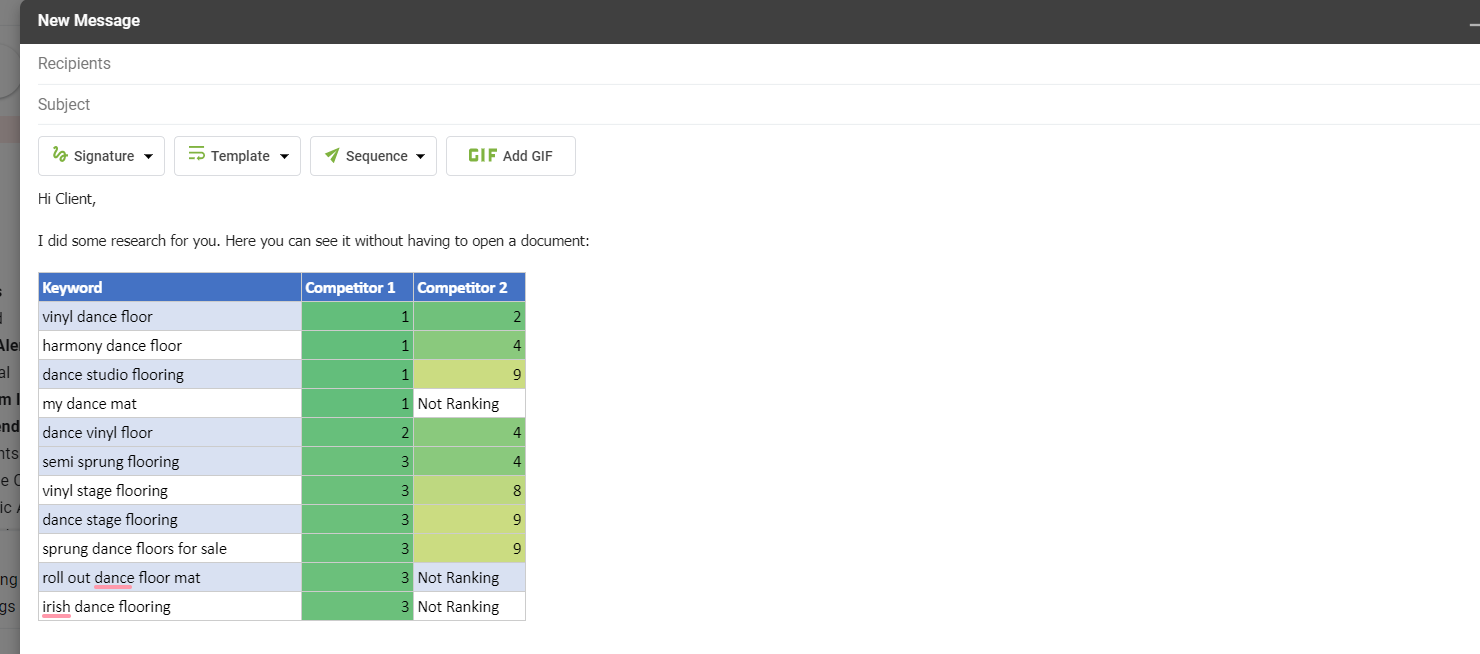Click the Template lines icon
Image resolution: width=1480 pixels, height=654 pixels.
coord(196,155)
